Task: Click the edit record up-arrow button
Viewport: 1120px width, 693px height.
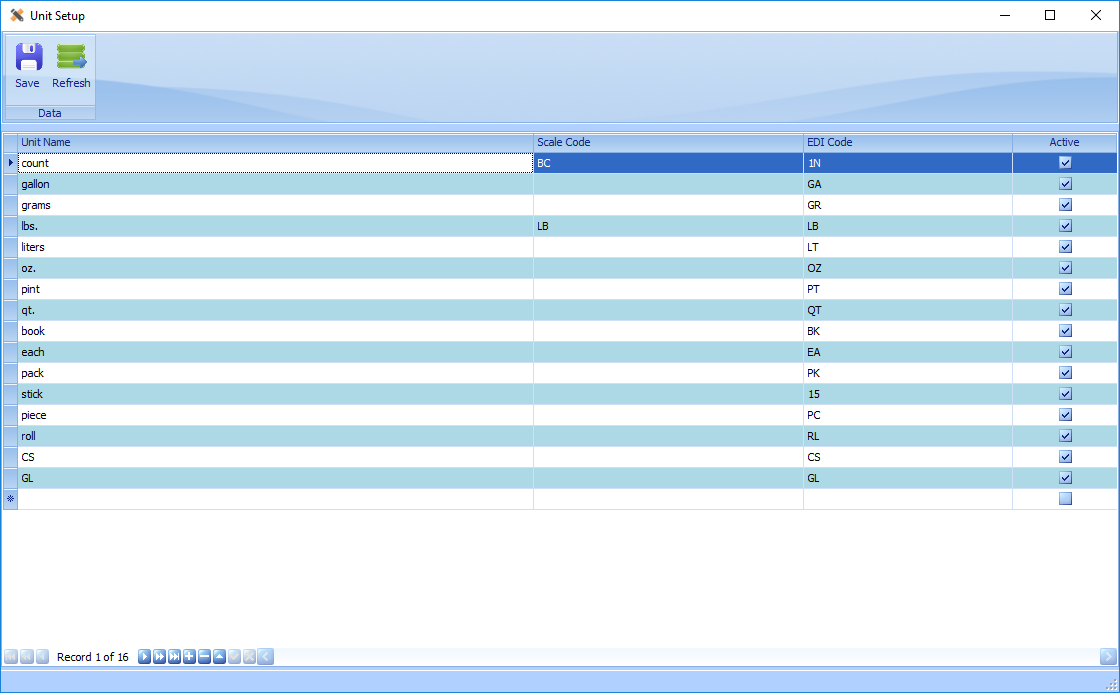Action: point(219,657)
